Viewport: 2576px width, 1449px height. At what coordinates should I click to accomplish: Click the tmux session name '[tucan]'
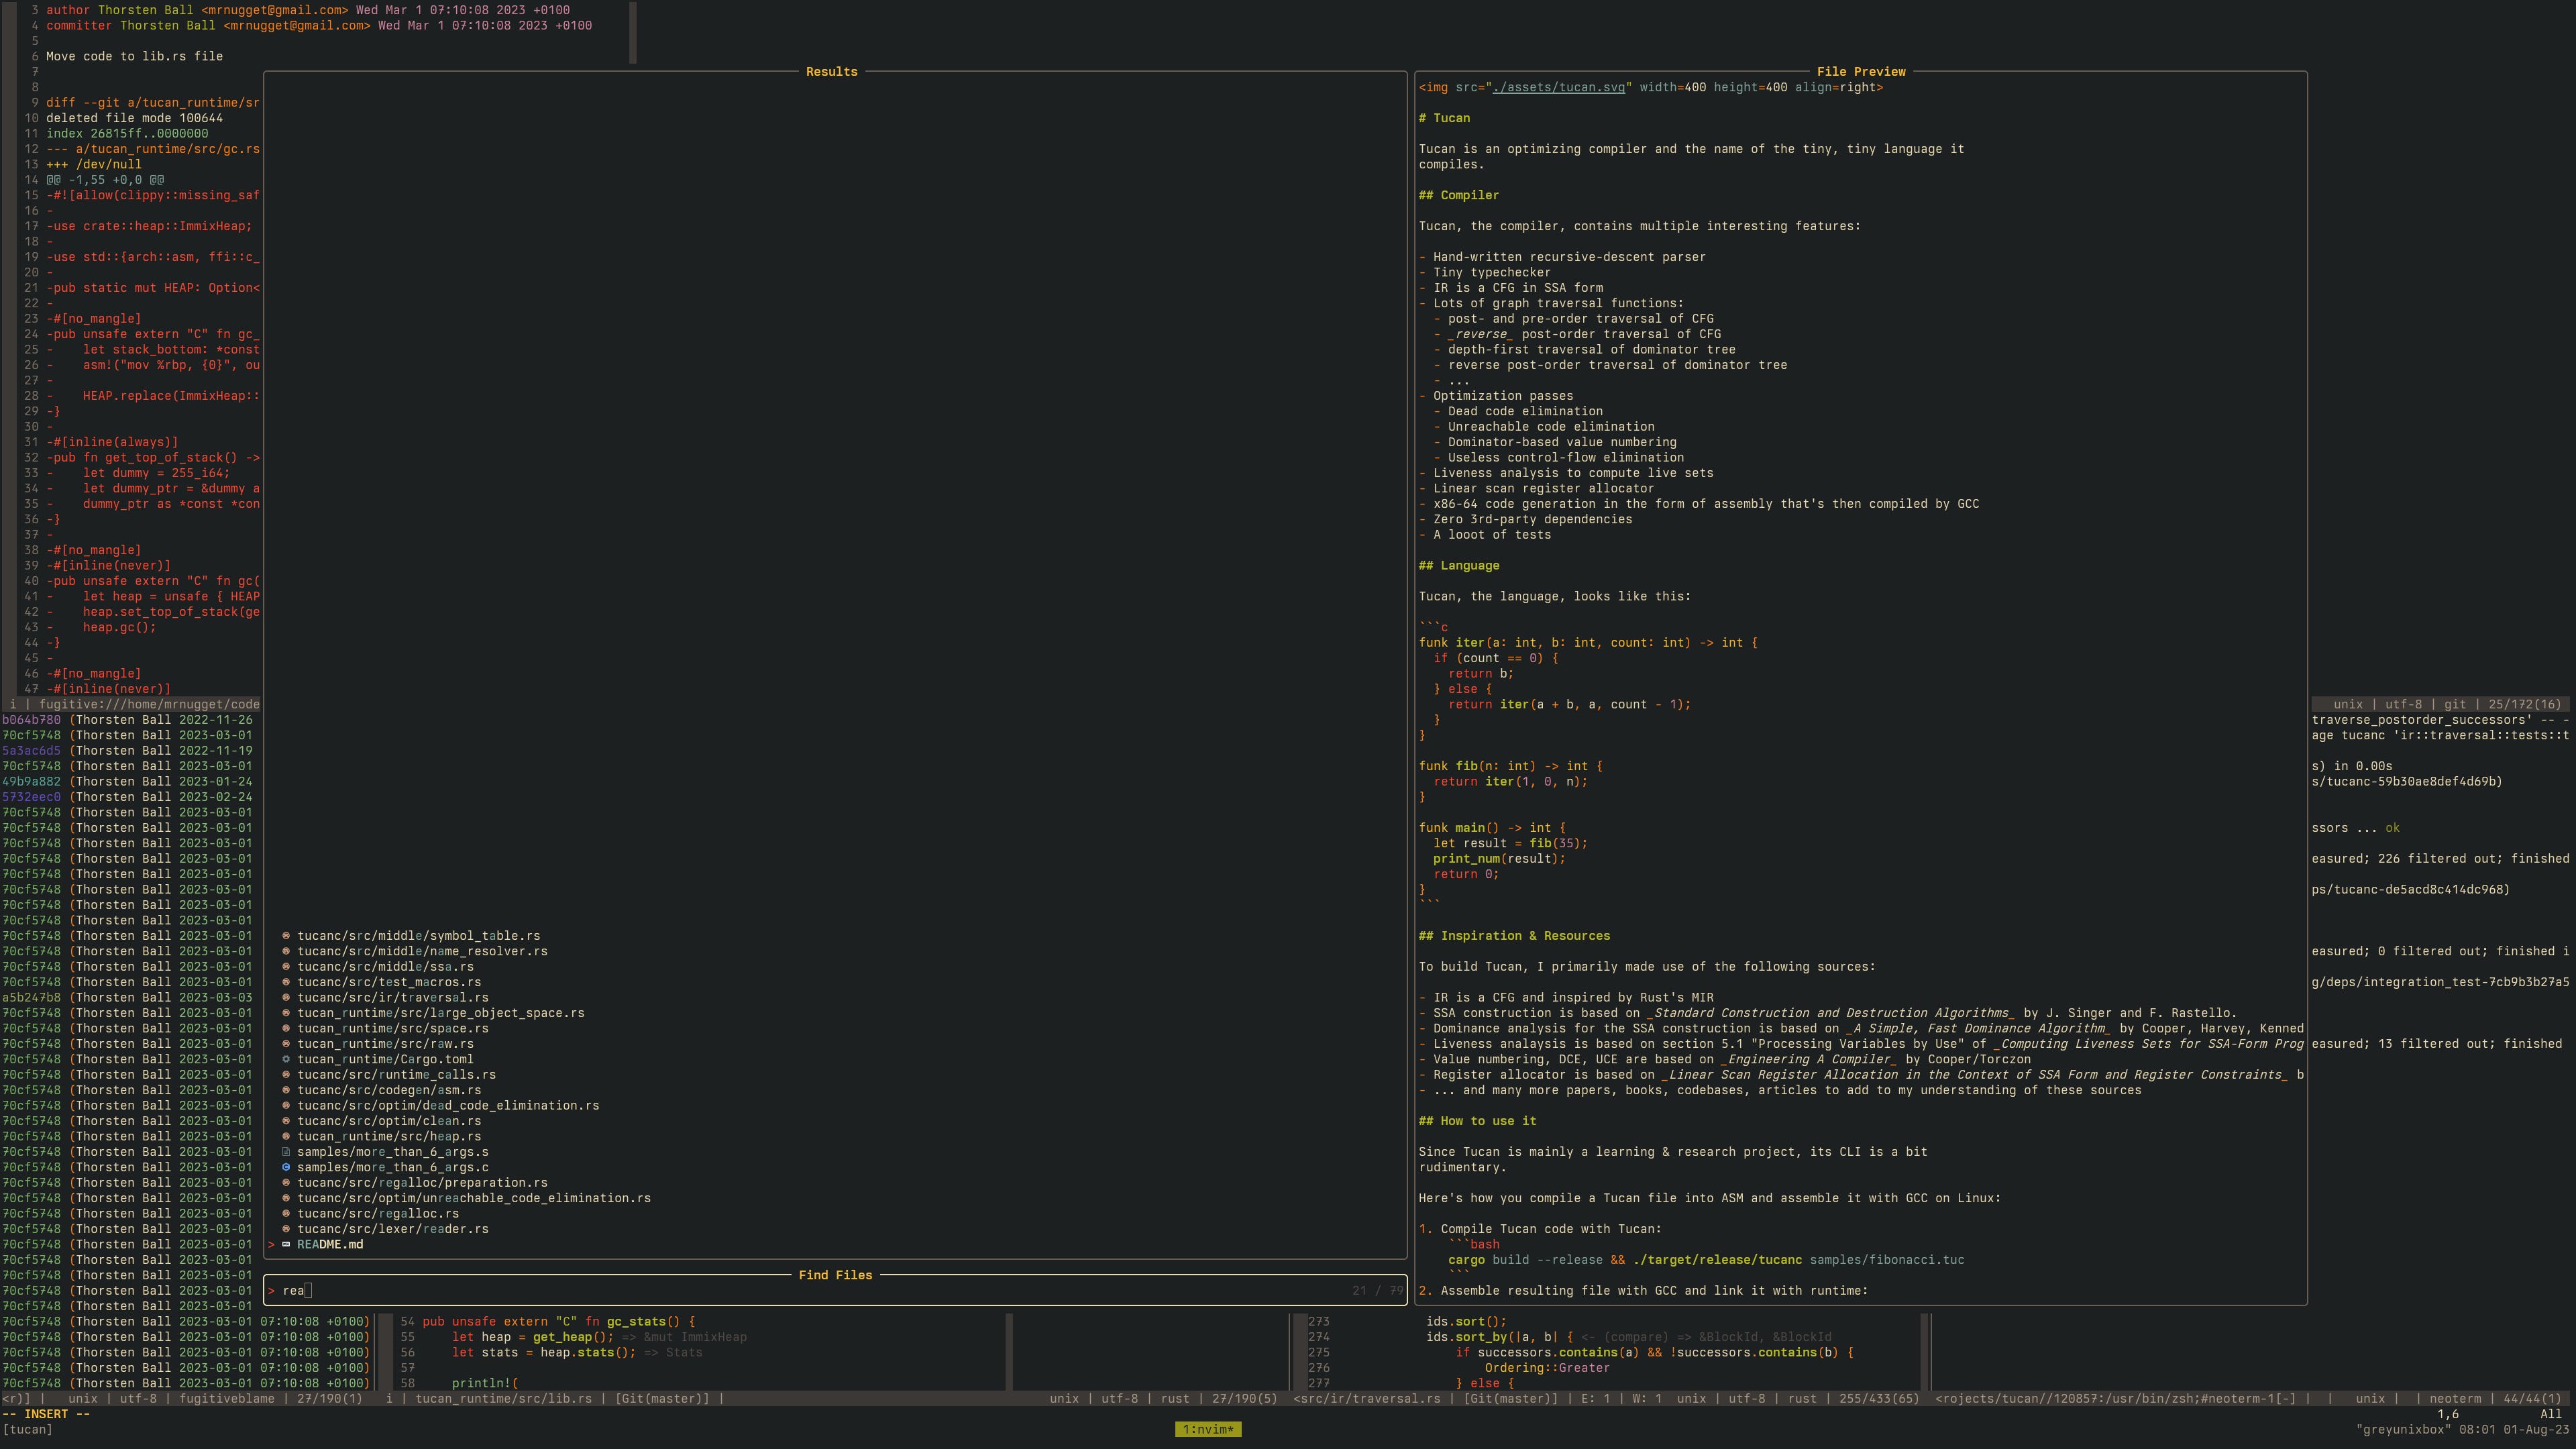(x=27, y=1430)
